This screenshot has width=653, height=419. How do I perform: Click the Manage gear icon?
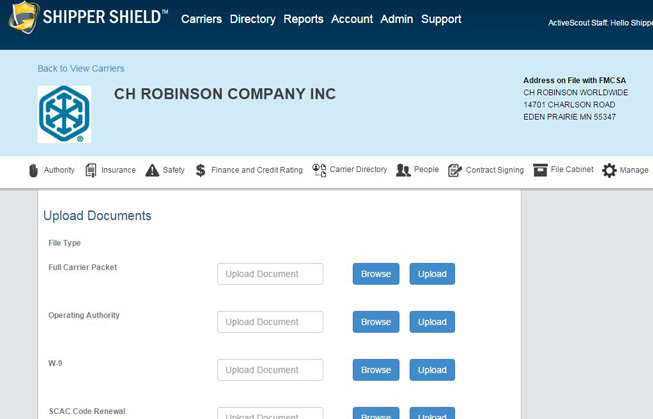pos(609,170)
